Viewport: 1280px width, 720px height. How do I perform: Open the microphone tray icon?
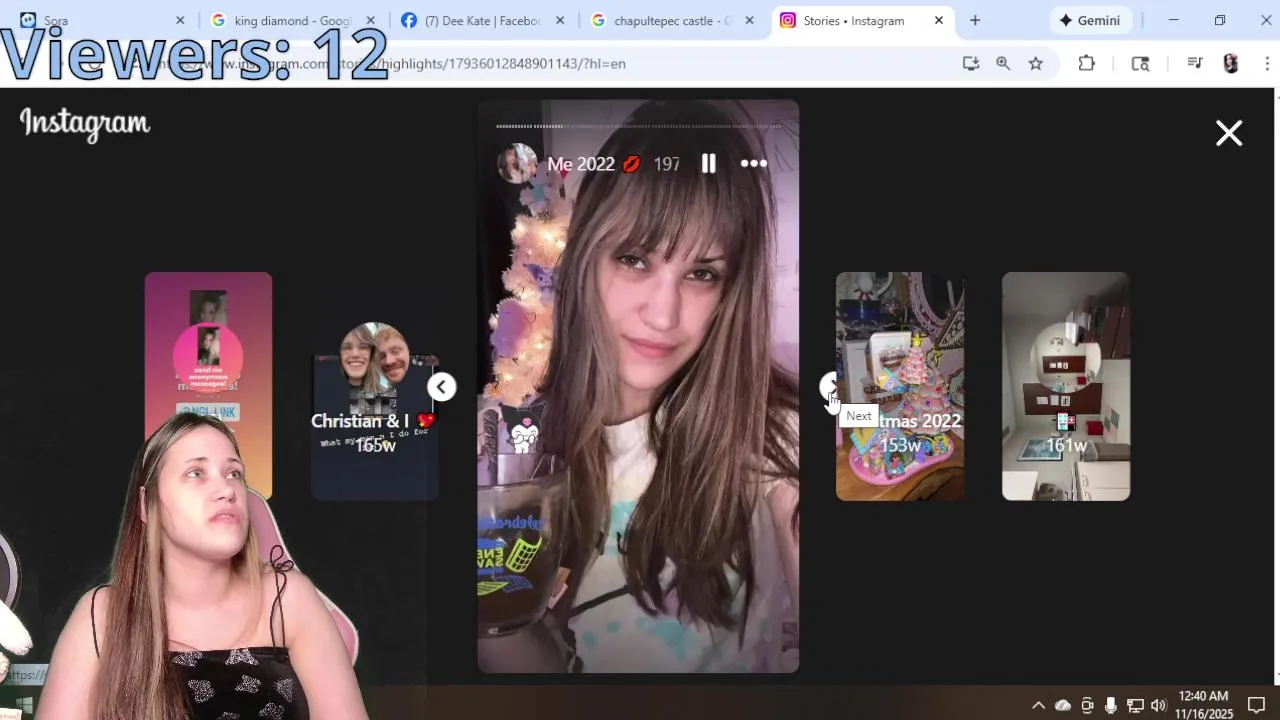pos(1111,705)
